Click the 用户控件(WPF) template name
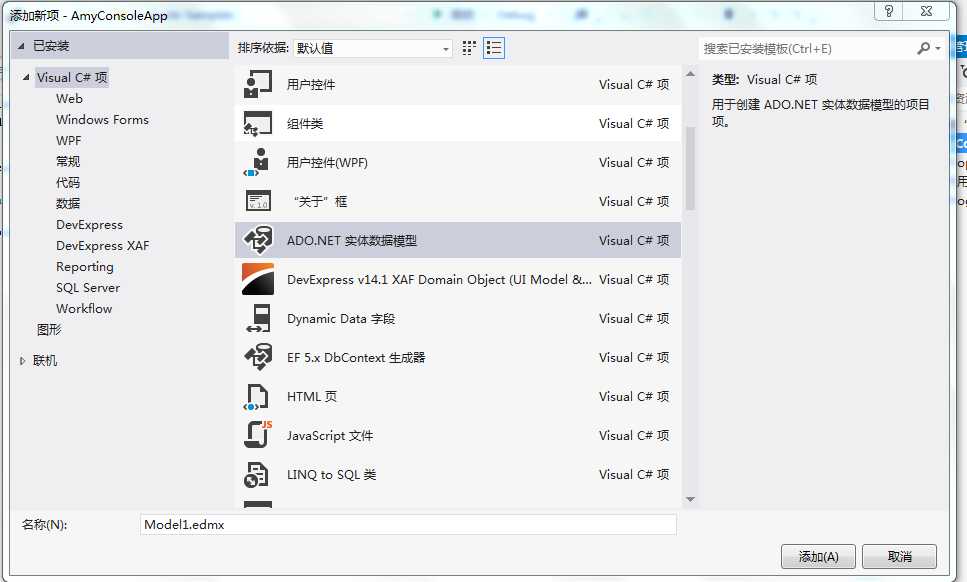The width and height of the screenshot is (967, 582). coord(327,162)
